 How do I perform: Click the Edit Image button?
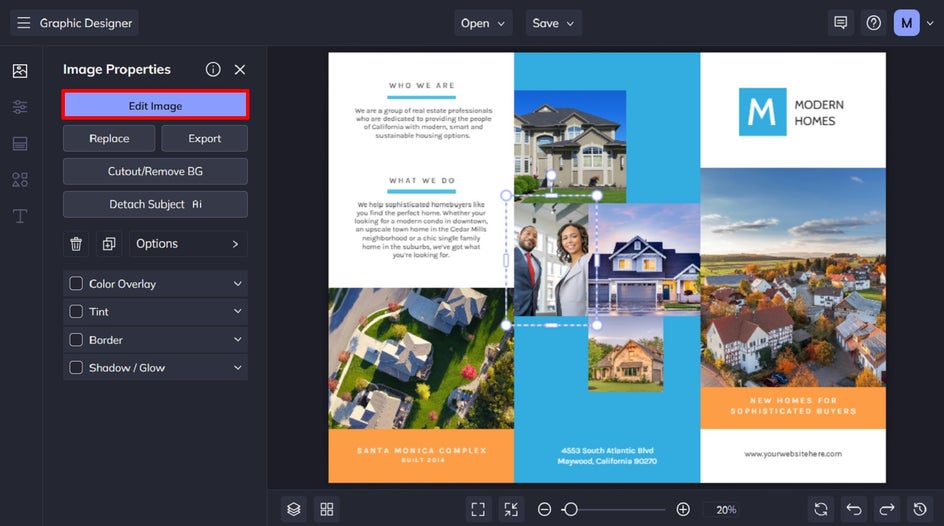click(155, 105)
